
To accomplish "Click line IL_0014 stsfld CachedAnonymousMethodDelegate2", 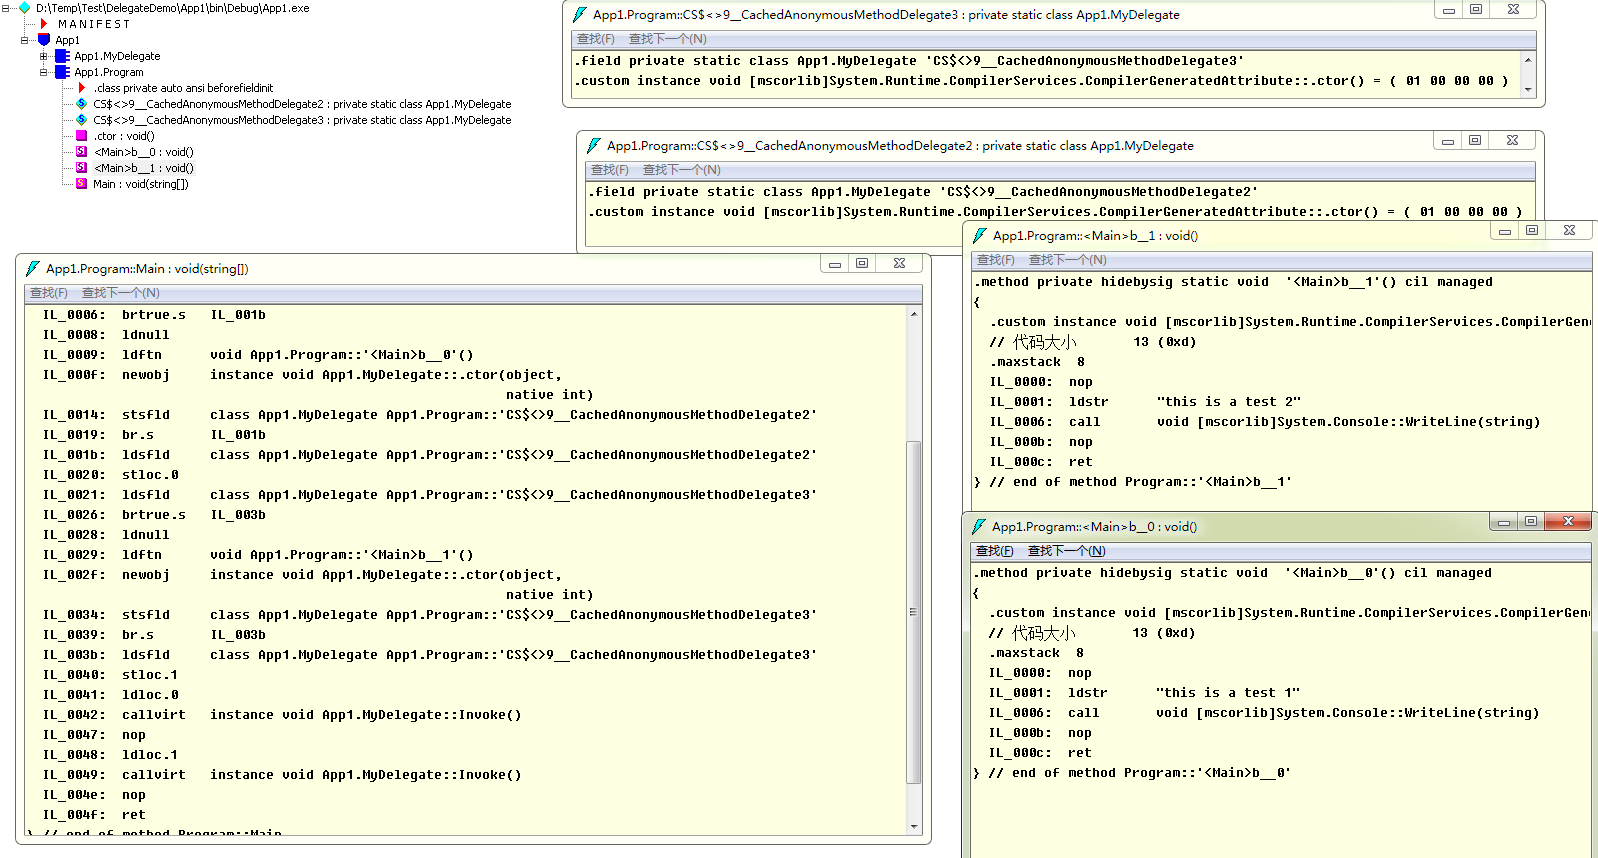I will pyautogui.click(x=430, y=415).
